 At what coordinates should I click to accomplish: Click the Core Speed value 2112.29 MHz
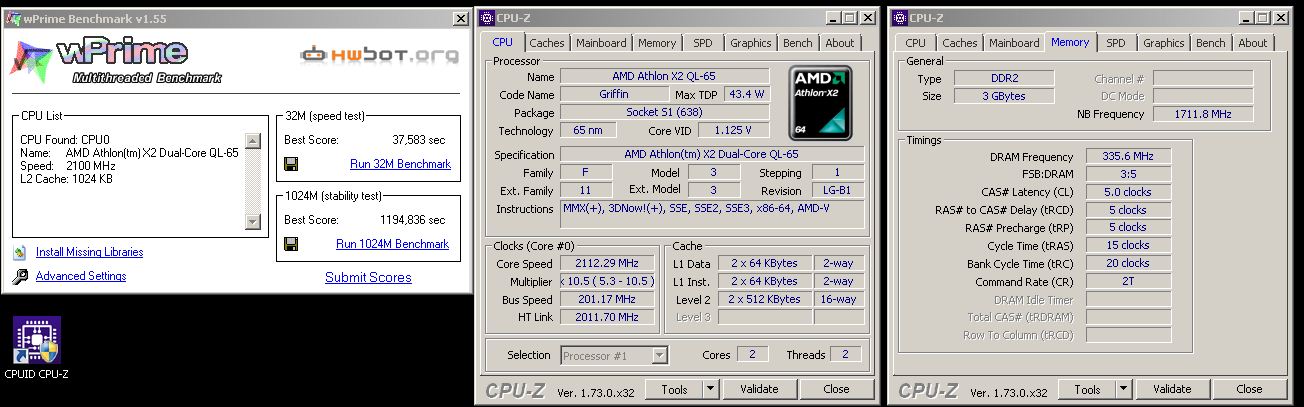(x=608, y=264)
